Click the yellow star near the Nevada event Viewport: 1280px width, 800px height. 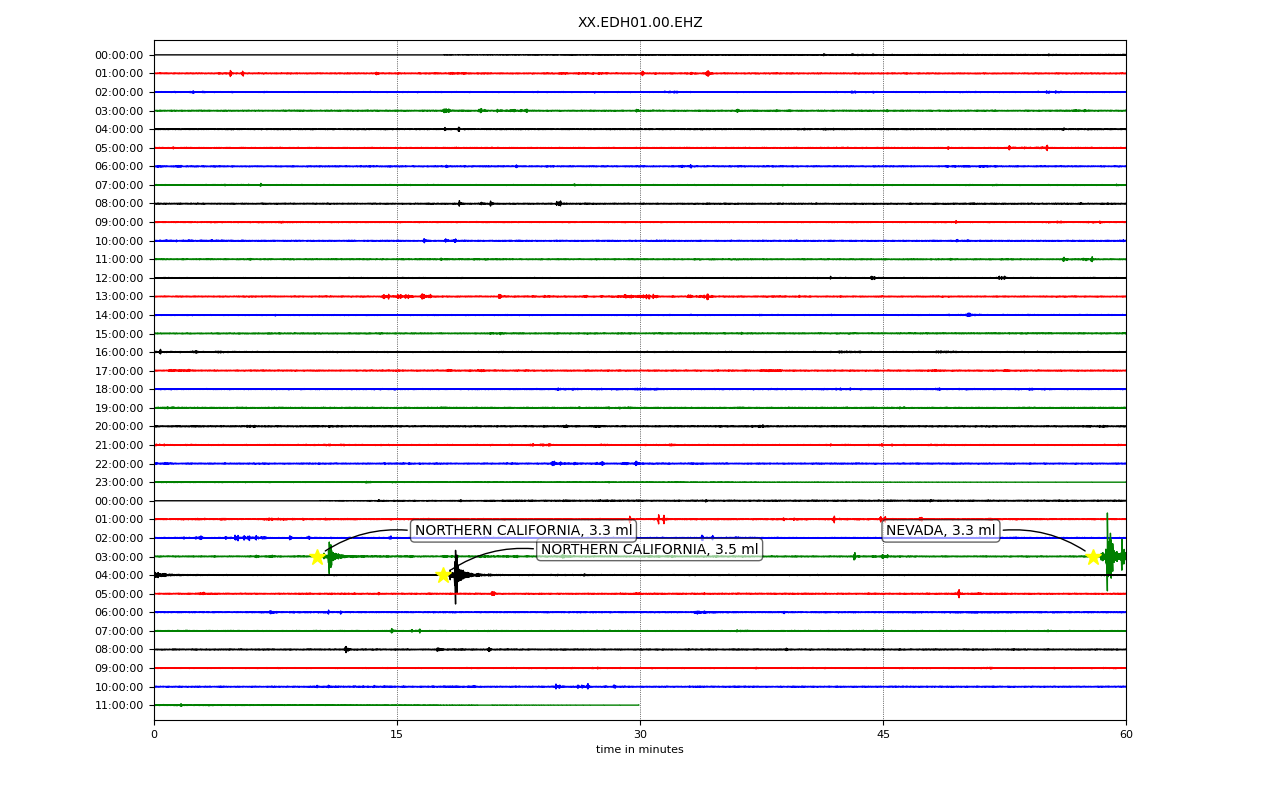pos(1093,557)
